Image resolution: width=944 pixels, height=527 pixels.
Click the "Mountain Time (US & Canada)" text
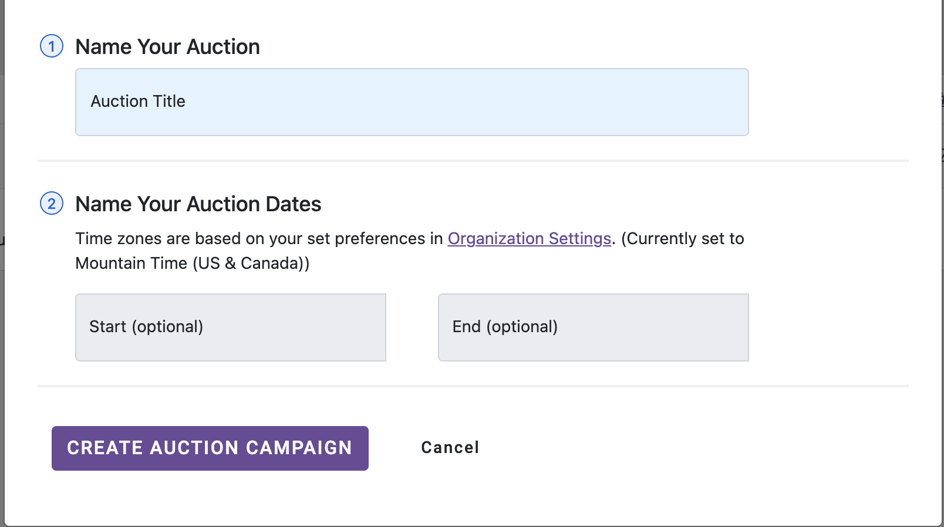192,264
